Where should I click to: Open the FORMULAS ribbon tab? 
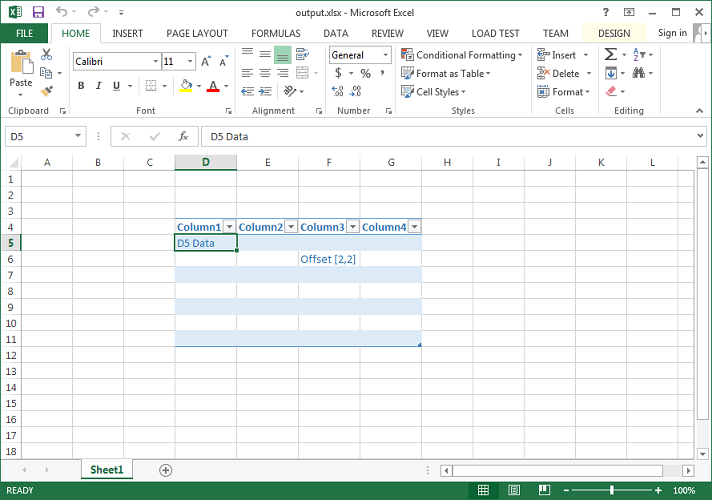coord(276,34)
